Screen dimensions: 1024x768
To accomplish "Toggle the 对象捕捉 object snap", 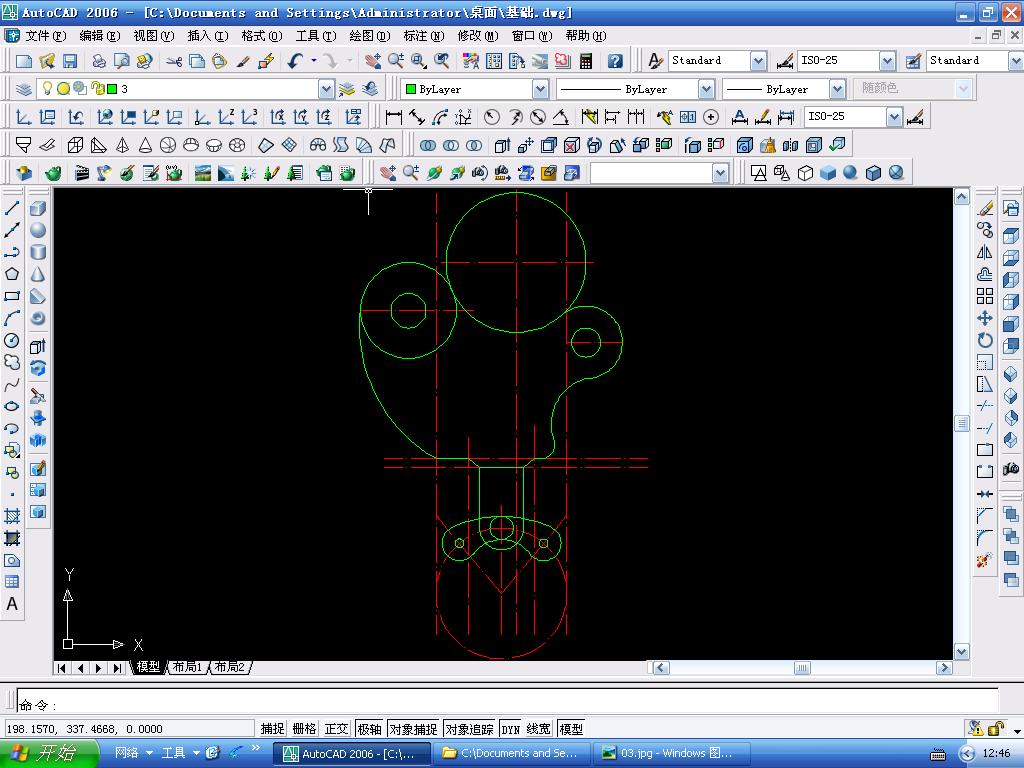I will pyautogui.click(x=413, y=729).
